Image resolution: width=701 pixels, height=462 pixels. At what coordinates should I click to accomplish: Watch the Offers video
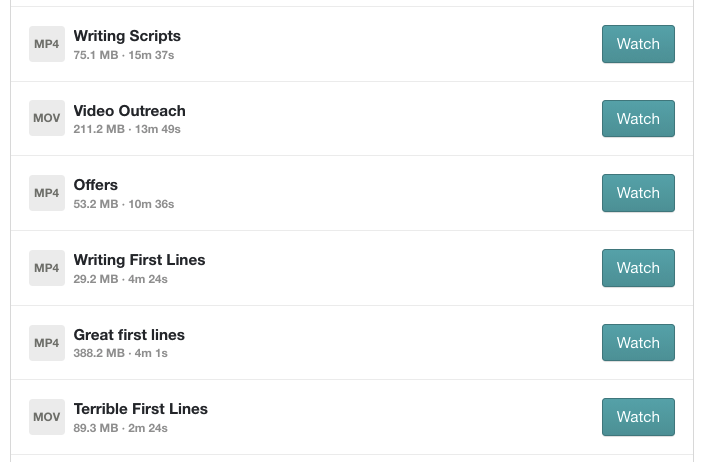click(637, 193)
